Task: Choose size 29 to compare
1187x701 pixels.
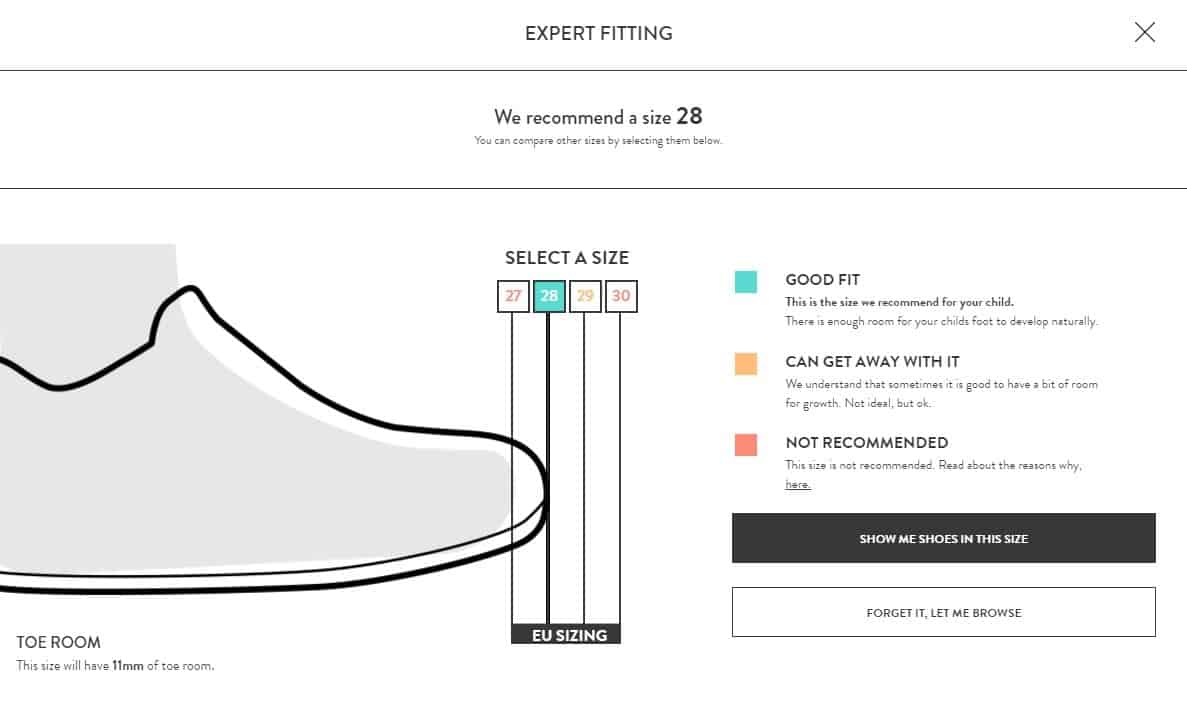Action: point(585,296)
